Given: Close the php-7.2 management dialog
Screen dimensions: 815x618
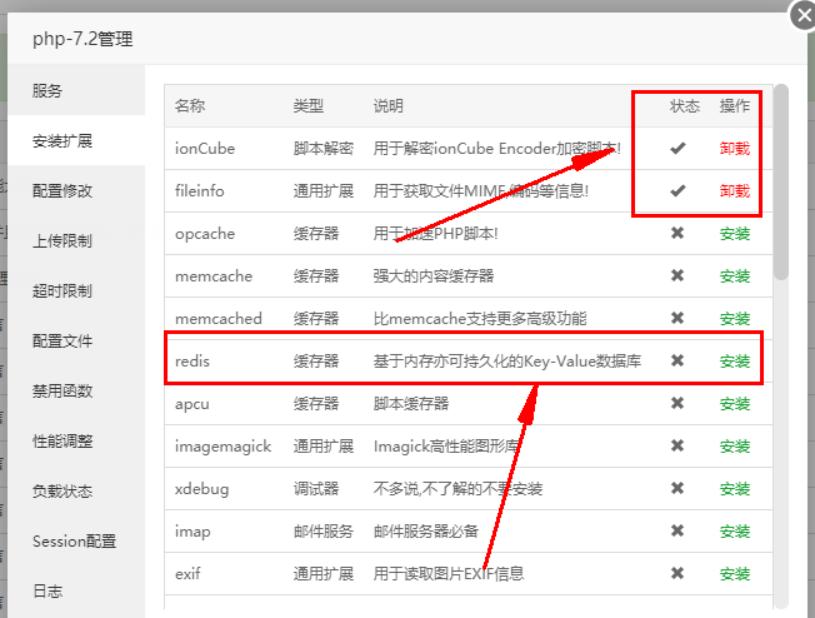Looking at the screenshot, I should 804,14.
